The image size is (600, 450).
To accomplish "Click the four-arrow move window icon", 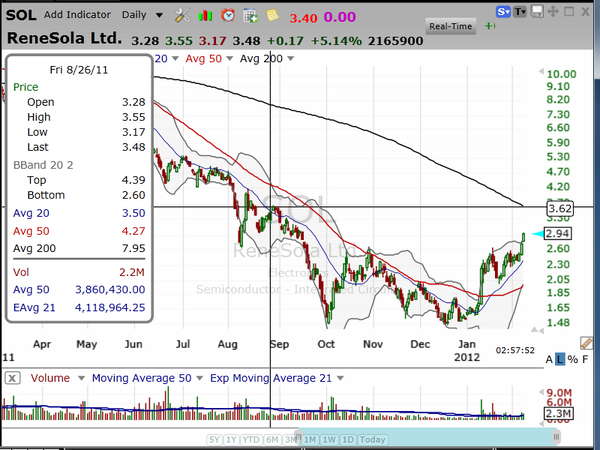I will click(553, 12).
